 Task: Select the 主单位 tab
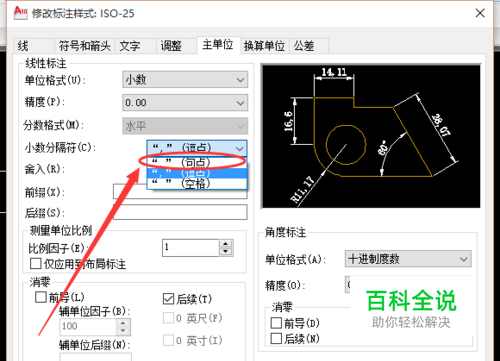pos(218,45)
